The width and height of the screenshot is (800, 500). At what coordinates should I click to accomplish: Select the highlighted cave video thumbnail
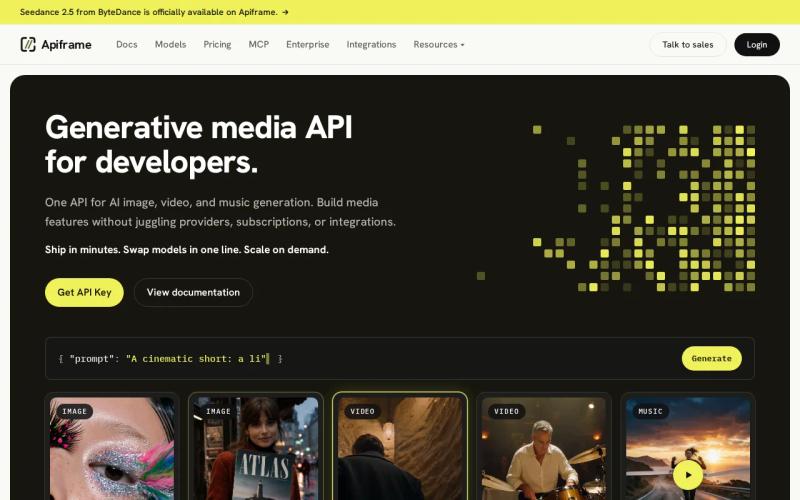pyautogui.click(x=400, y=448)
